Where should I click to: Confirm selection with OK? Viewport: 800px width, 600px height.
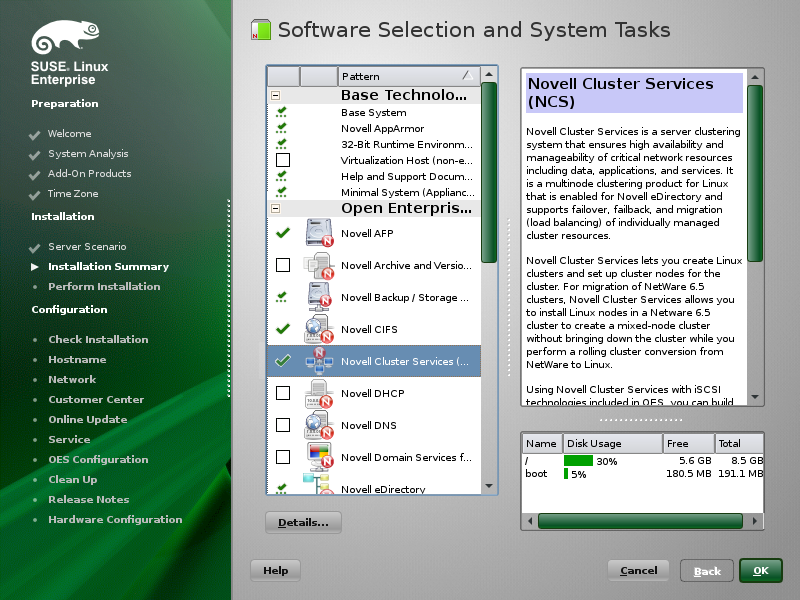point(761,570)
